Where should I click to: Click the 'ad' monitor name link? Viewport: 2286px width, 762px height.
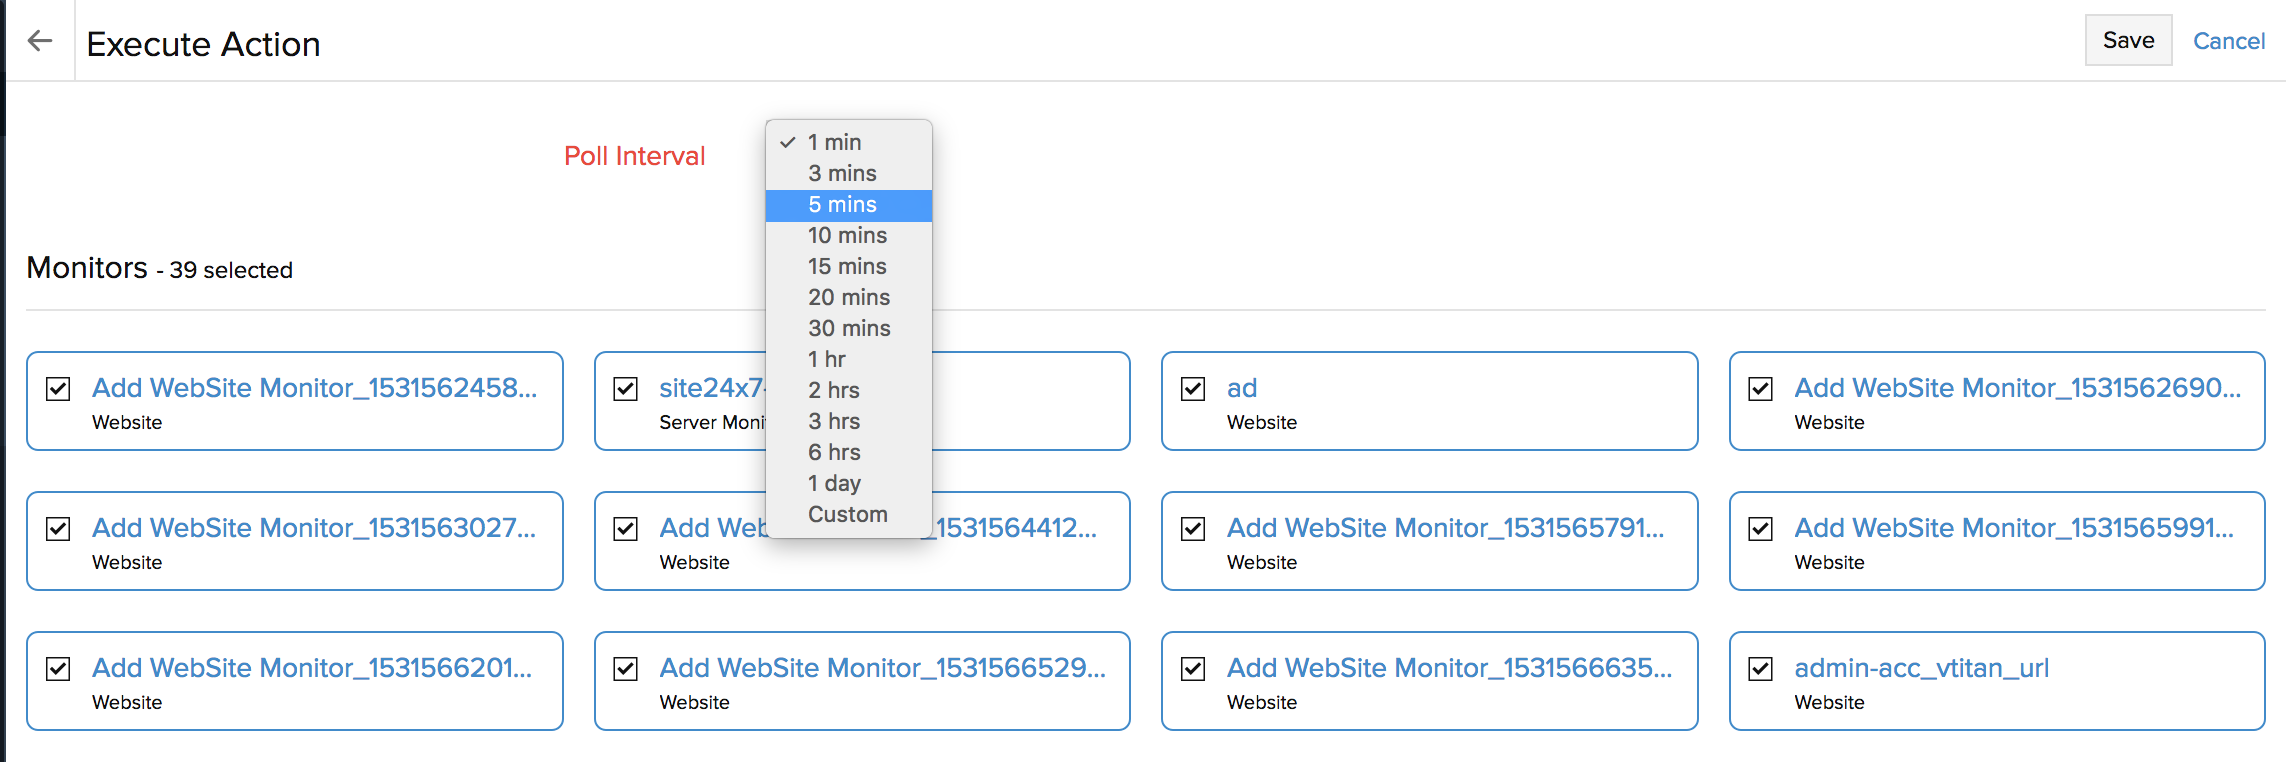tap(1241, 388)
